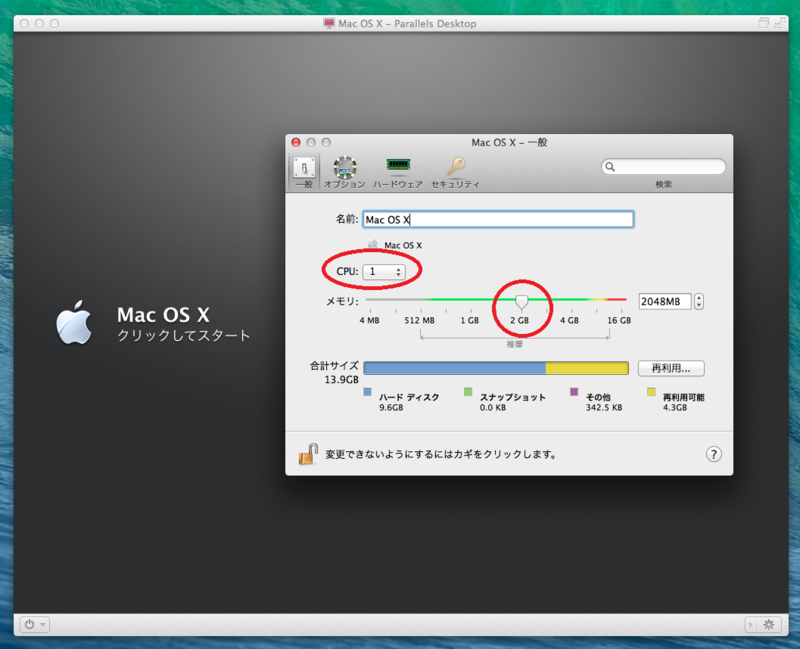
Task: Click the 再利用可能 yellow legend square
Action: (651, 393)
